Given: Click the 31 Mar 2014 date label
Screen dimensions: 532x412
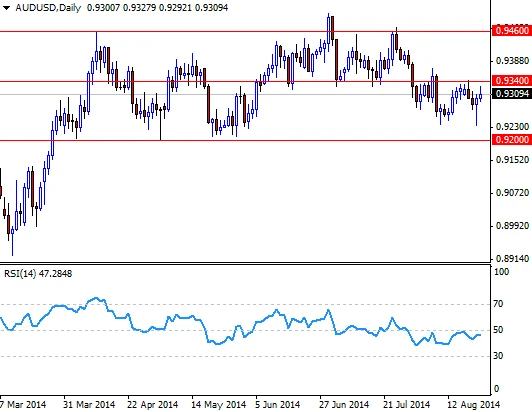Looking at the screenshot, I should click(x=89, y=405).
